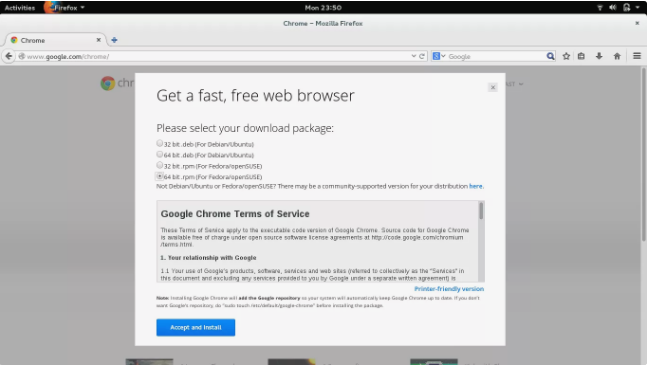Select 64 bit .rpm for Fedora/openSUSE

(x=159, y=176)
